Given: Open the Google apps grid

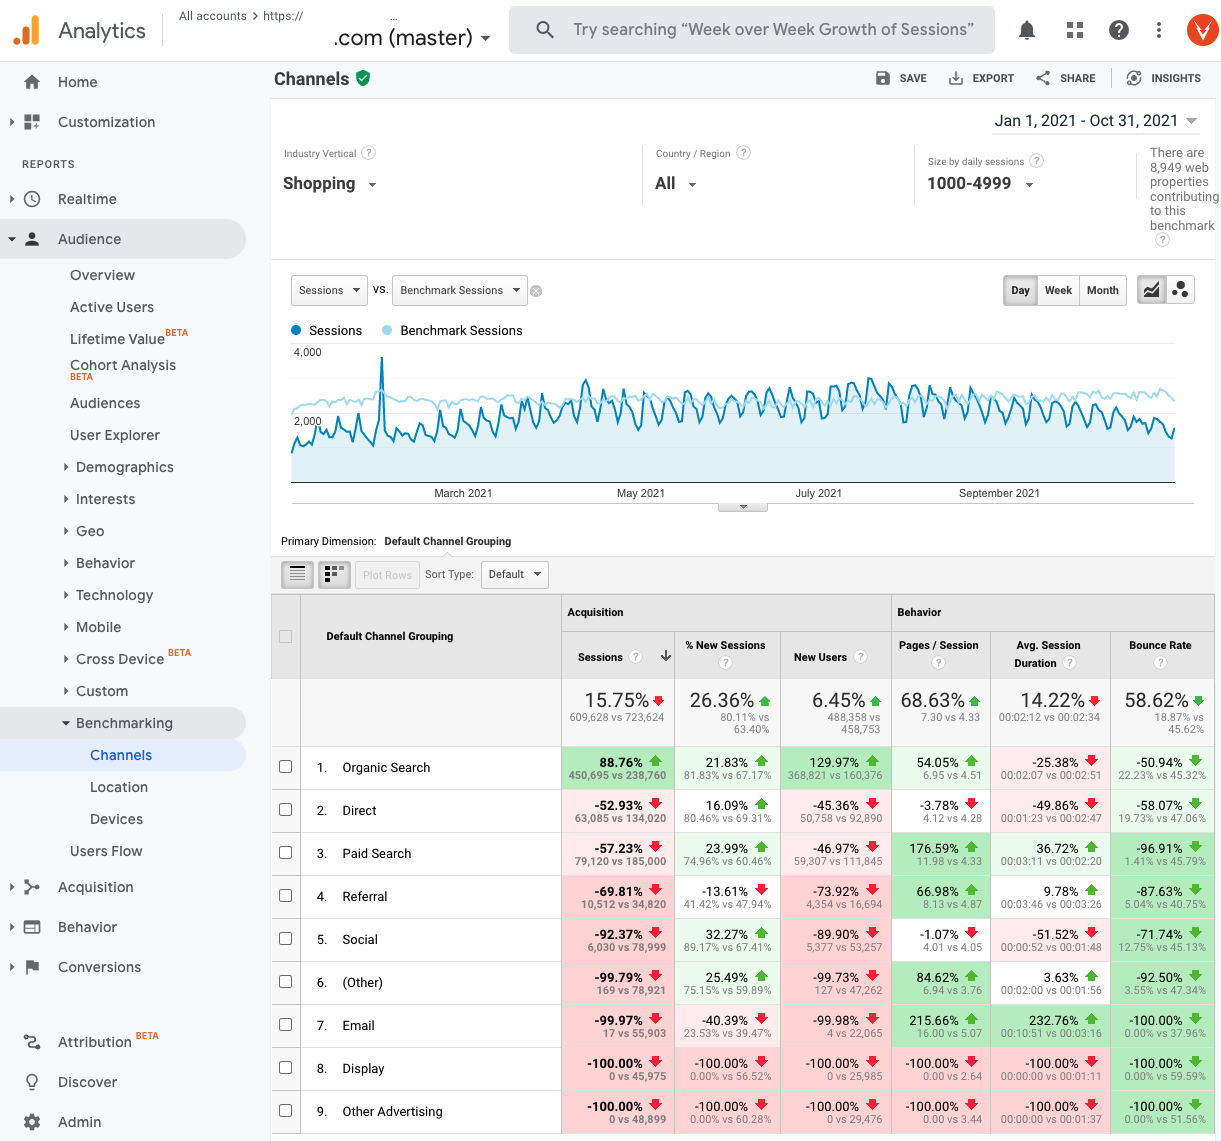Looking at the screenshot, I should click(1074, 30).
